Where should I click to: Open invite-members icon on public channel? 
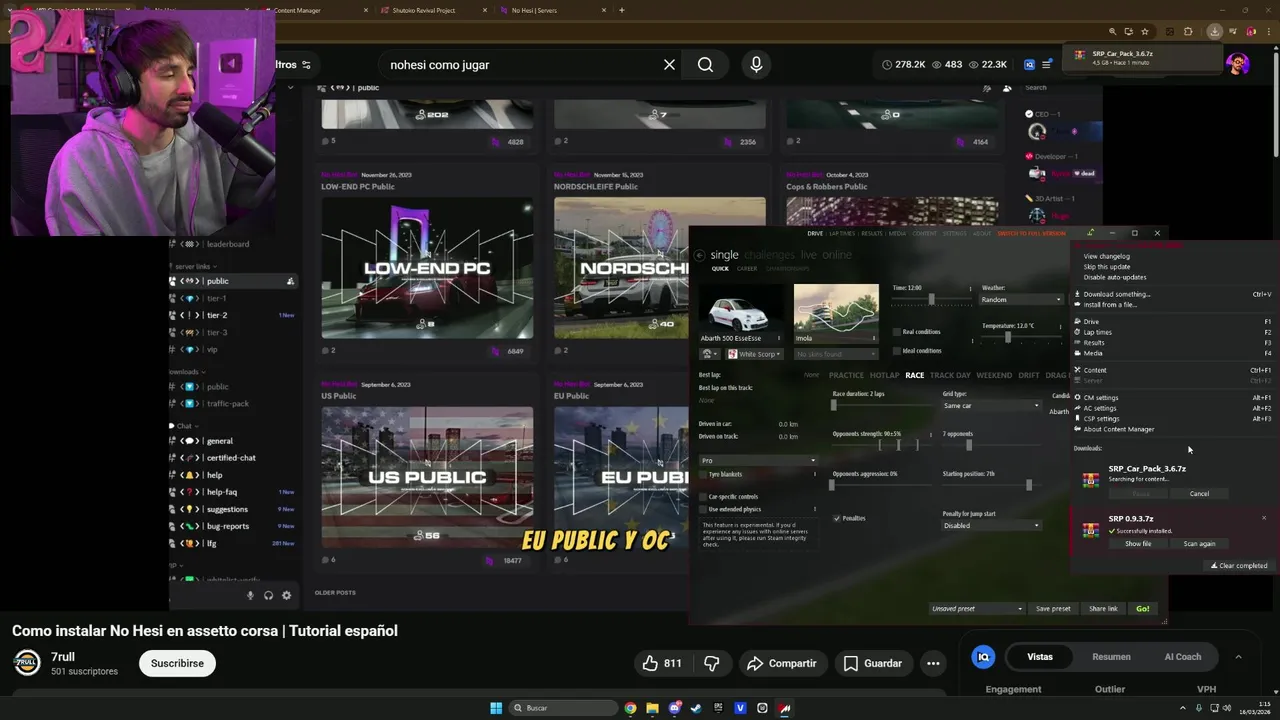pos(290,281)
